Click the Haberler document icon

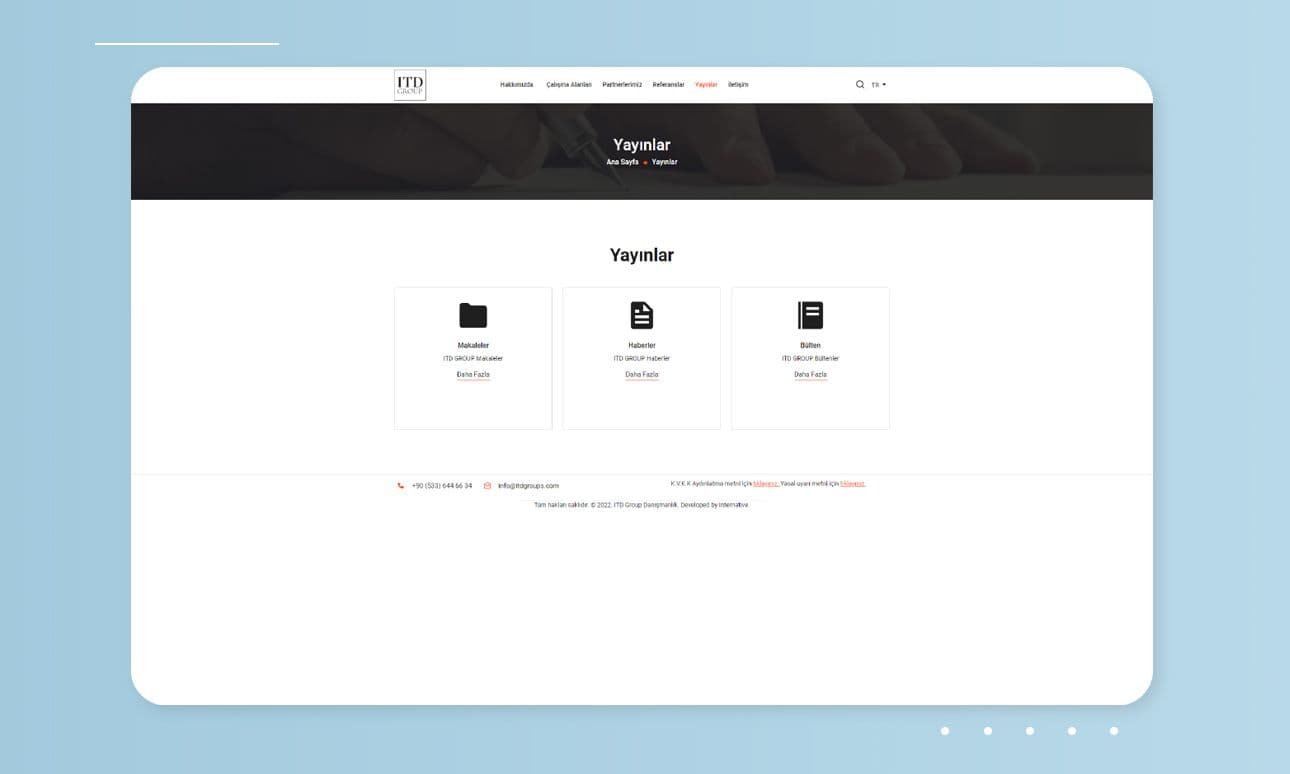point(642,315)
